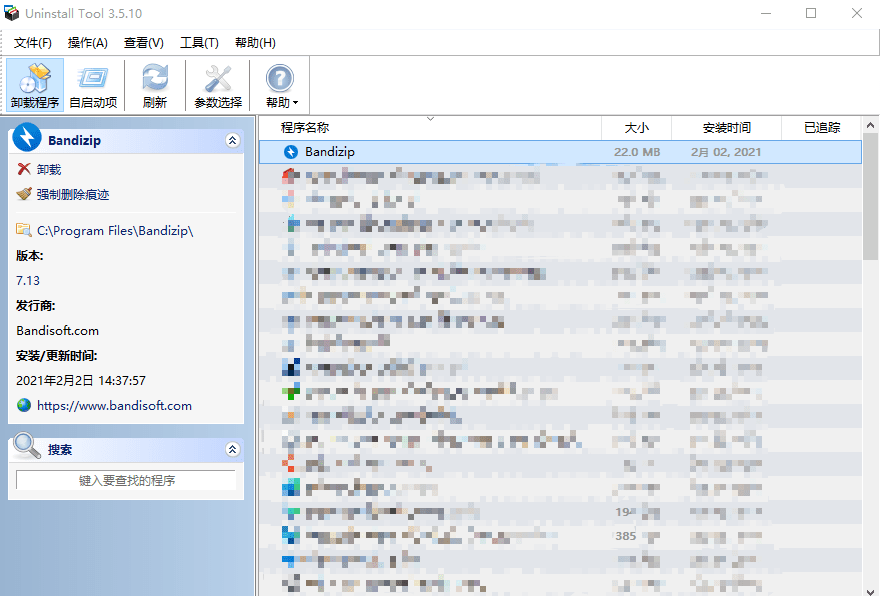Click the publisher text Bandisoft.com
Screen dimensions: 880x596
[57, 331]
